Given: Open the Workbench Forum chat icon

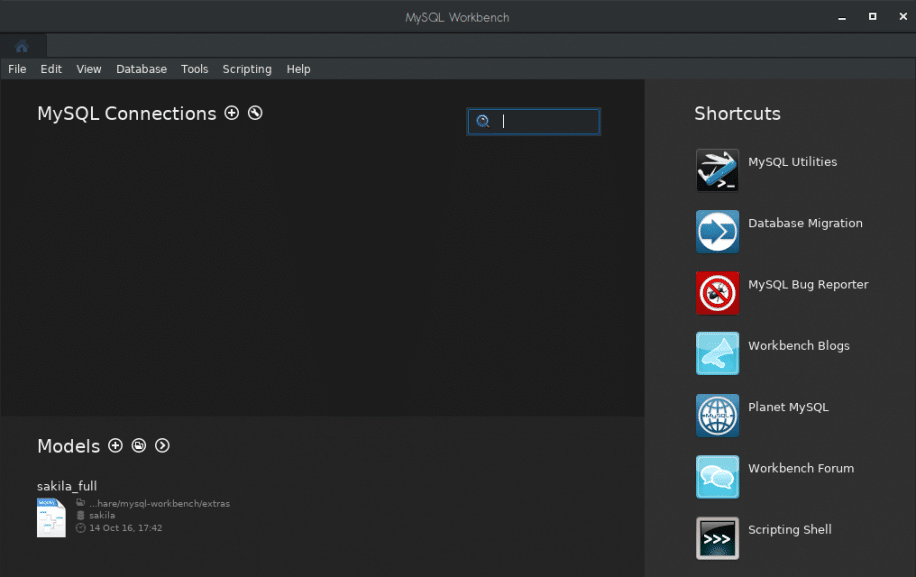Looking at the screenshot, I should [x=717, y=477].
